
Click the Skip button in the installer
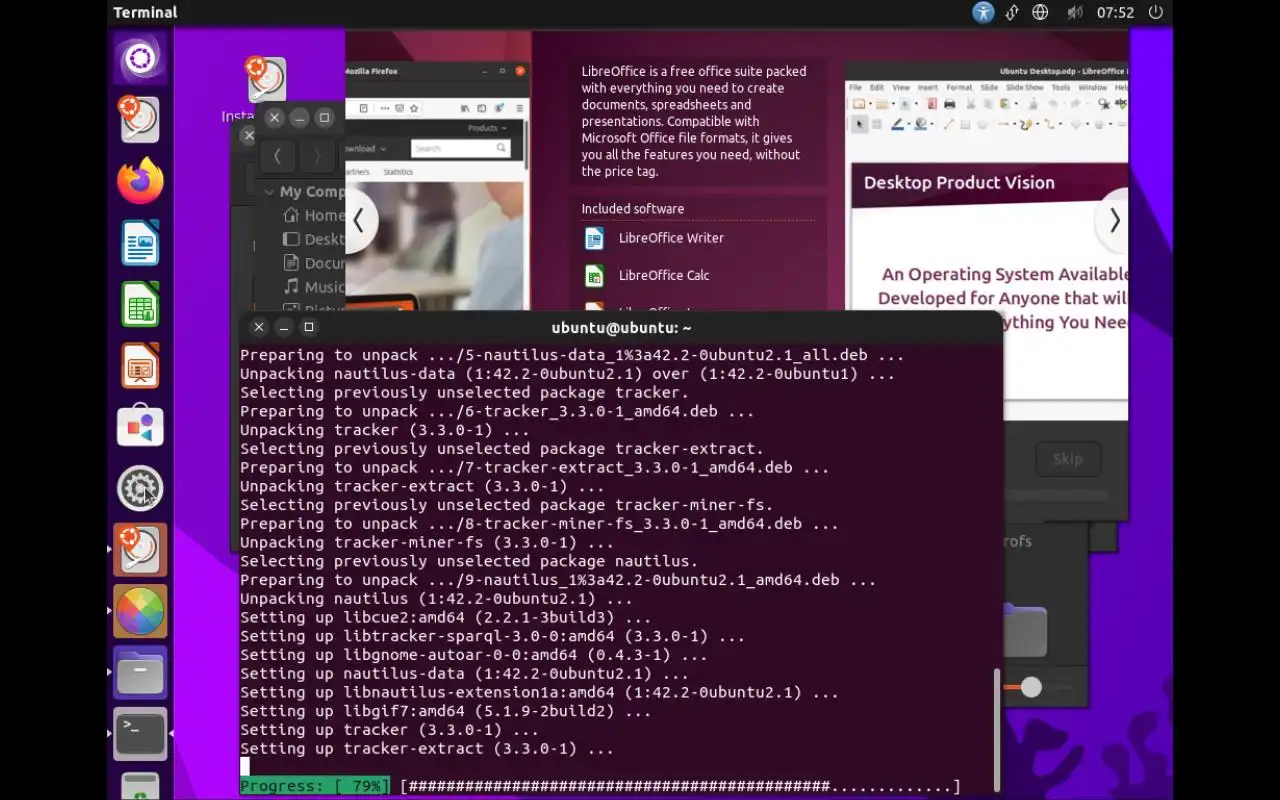(x=1067, y=459)
